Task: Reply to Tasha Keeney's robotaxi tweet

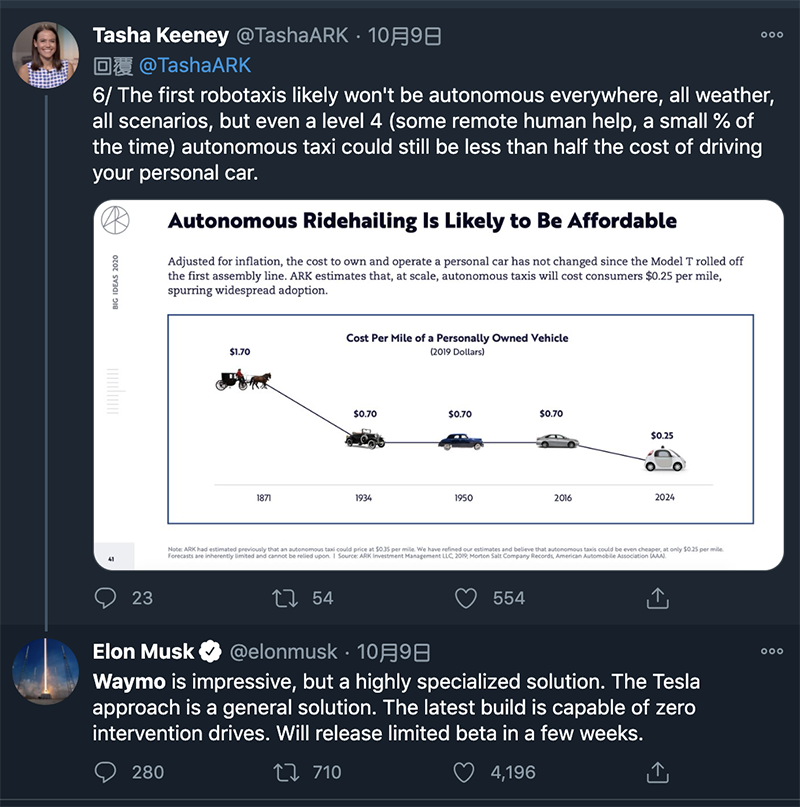Action: [x=106, y=598]
